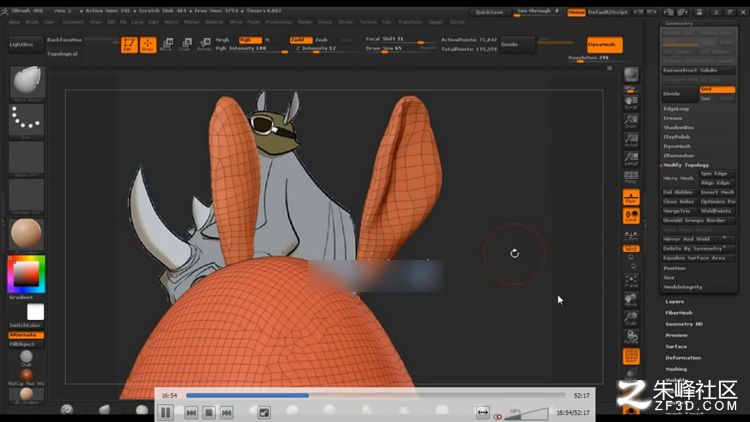
Task: Click the Actual size icon
Action: click(x=631, y=140)
